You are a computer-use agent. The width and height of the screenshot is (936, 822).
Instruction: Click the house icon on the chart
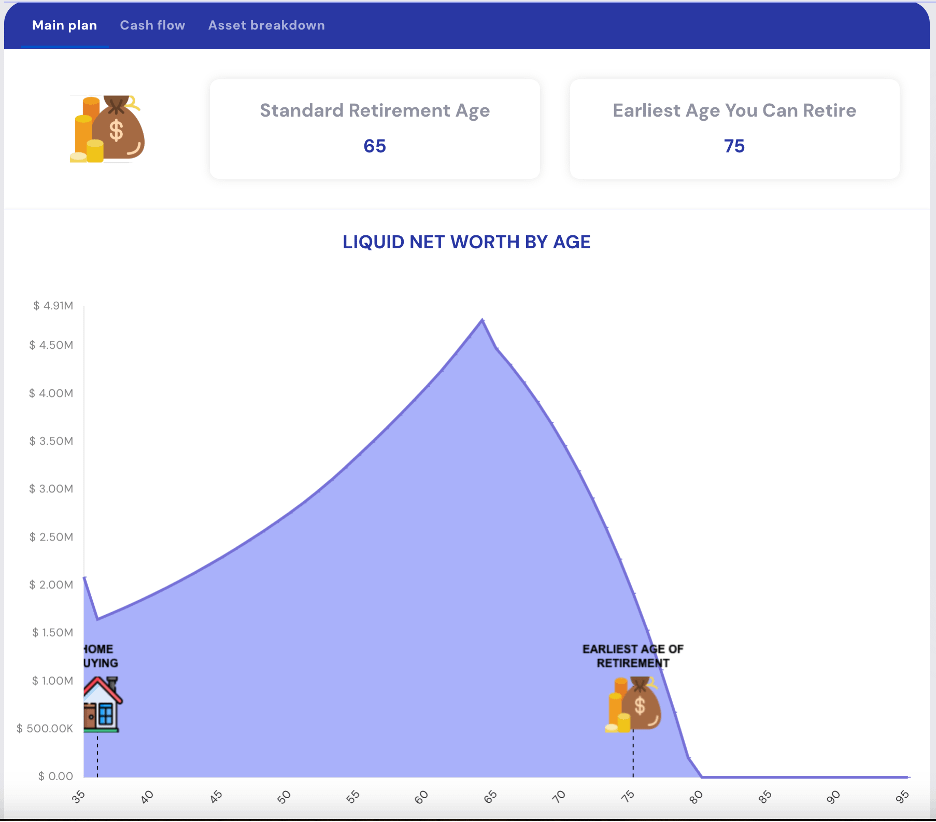(x=101, y=704)
